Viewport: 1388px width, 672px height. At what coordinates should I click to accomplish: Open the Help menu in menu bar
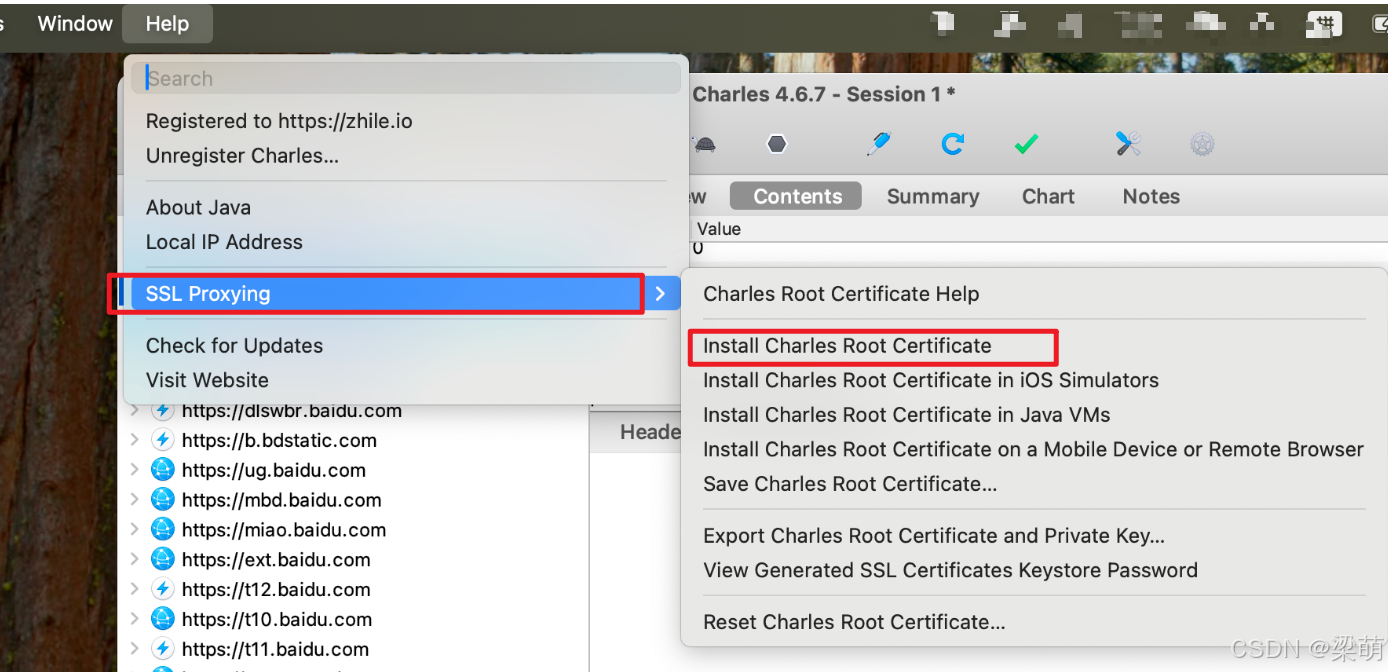[x=167, y=24]
